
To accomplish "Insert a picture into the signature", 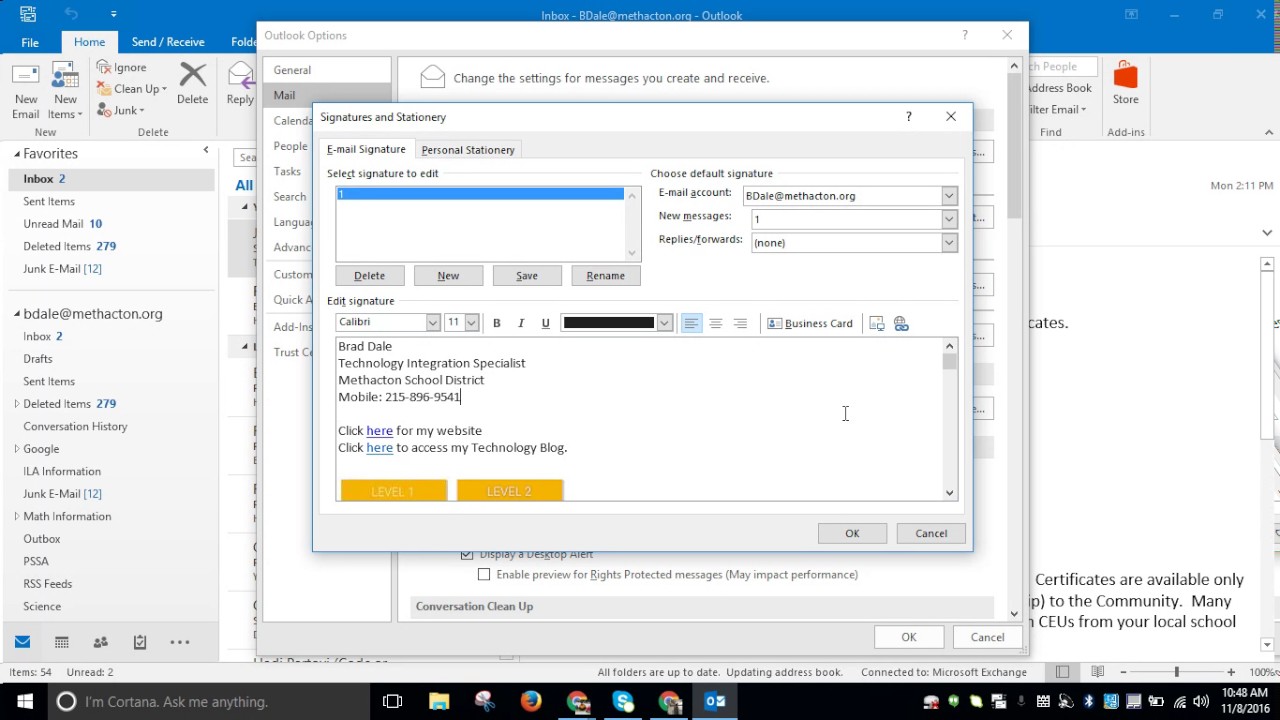I will coord(877,323).
